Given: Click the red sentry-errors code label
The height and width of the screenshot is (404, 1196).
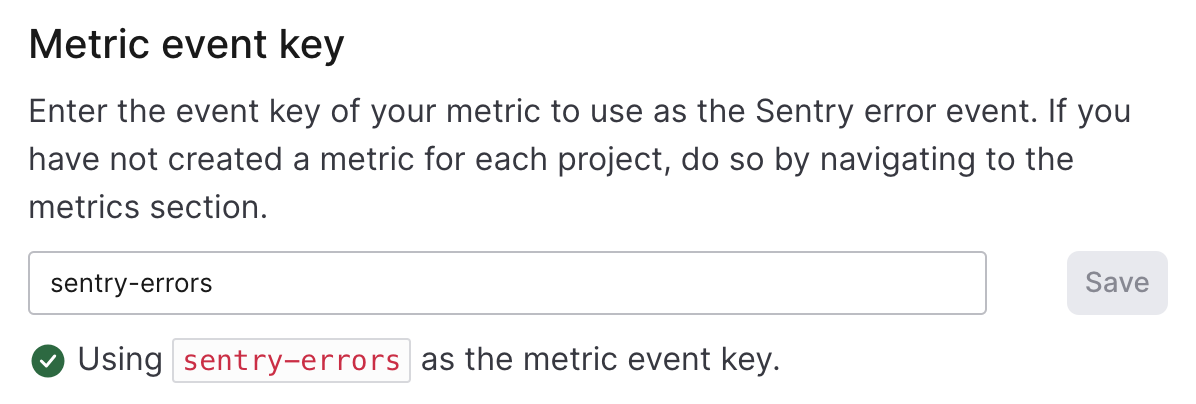Looking at the screenshot, I should 291,360.
